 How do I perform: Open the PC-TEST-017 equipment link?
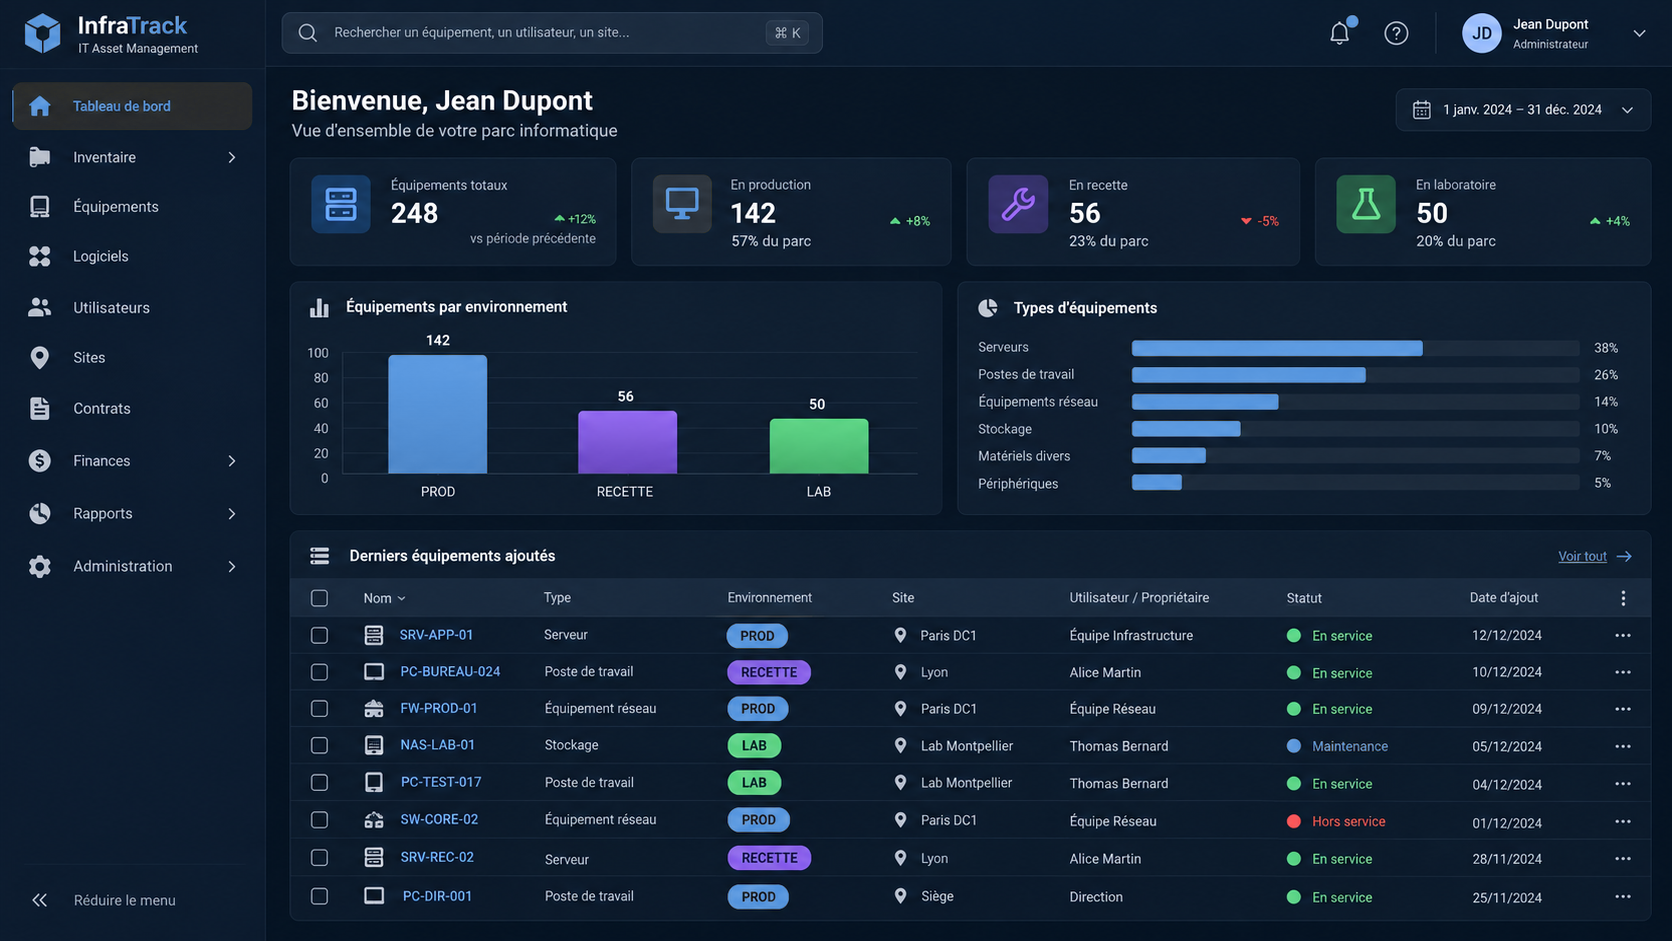(441, 782)
